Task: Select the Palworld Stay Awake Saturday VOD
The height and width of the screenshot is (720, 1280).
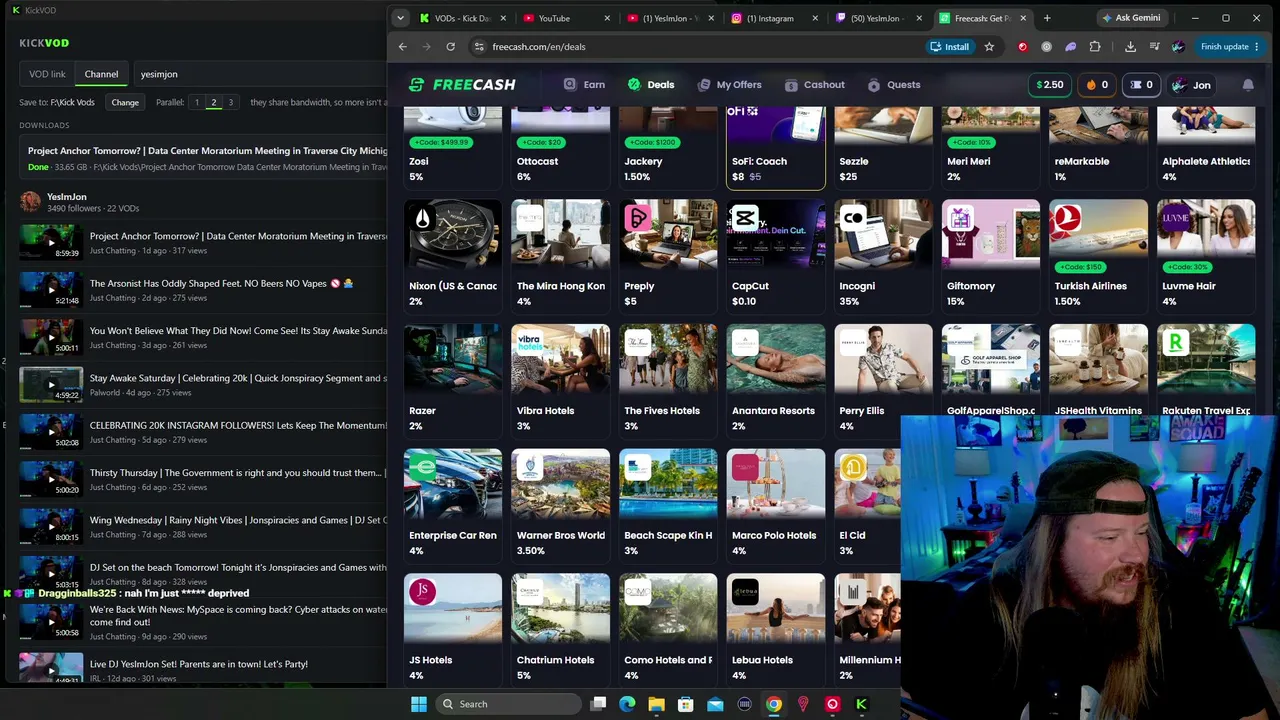Action: [x=203, y=385]
